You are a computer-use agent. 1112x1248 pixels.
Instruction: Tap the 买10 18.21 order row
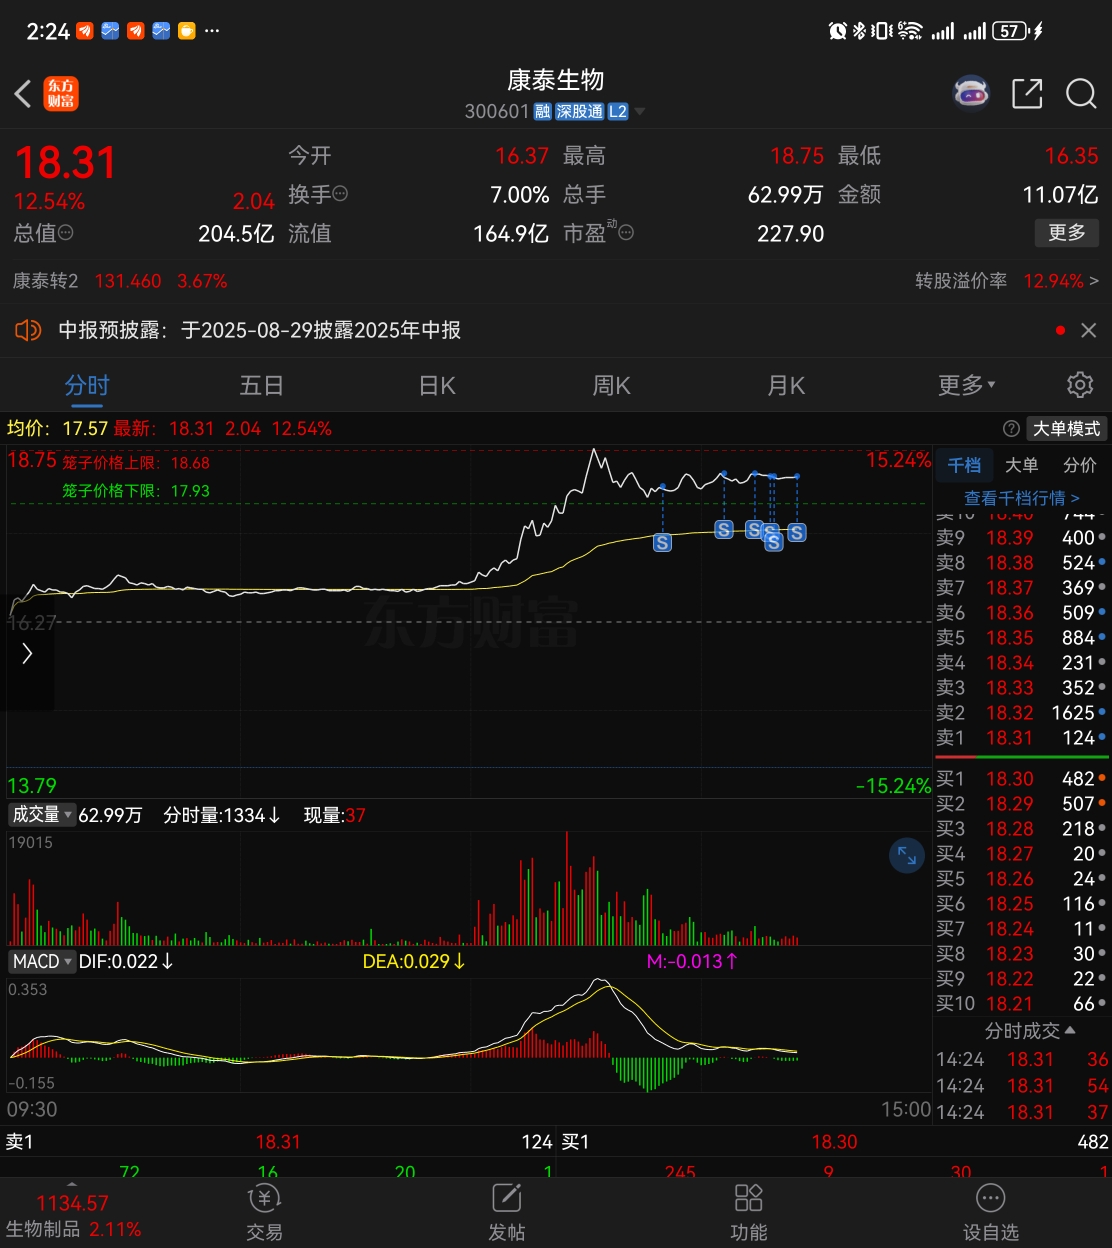(1021, 1003)
